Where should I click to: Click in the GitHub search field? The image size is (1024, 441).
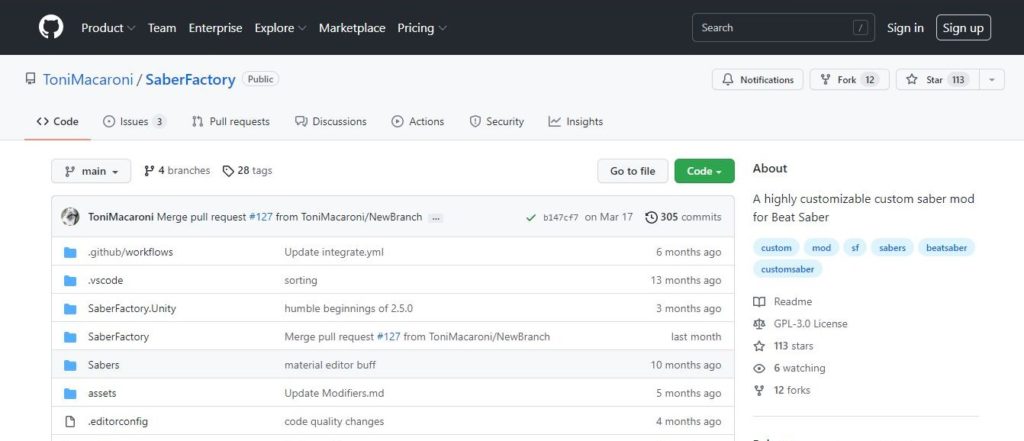[770, 28]
